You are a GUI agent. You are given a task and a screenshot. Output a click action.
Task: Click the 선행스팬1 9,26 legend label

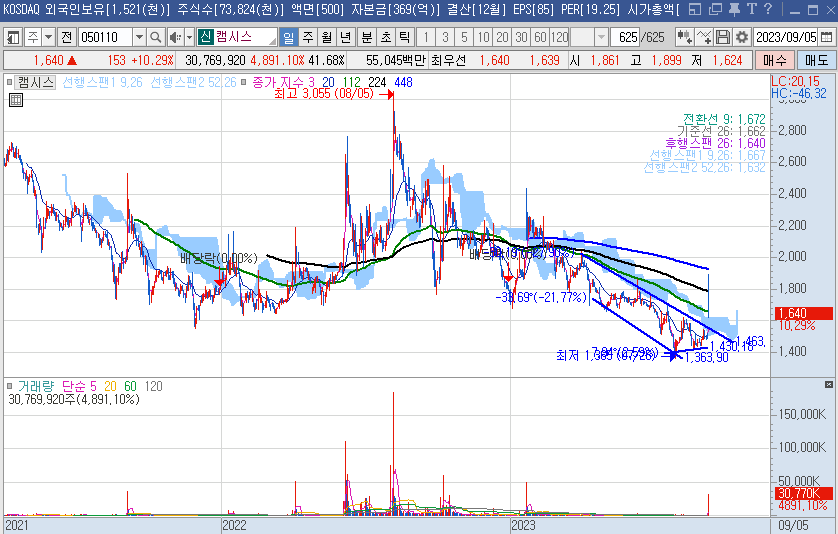pos(103,82)
